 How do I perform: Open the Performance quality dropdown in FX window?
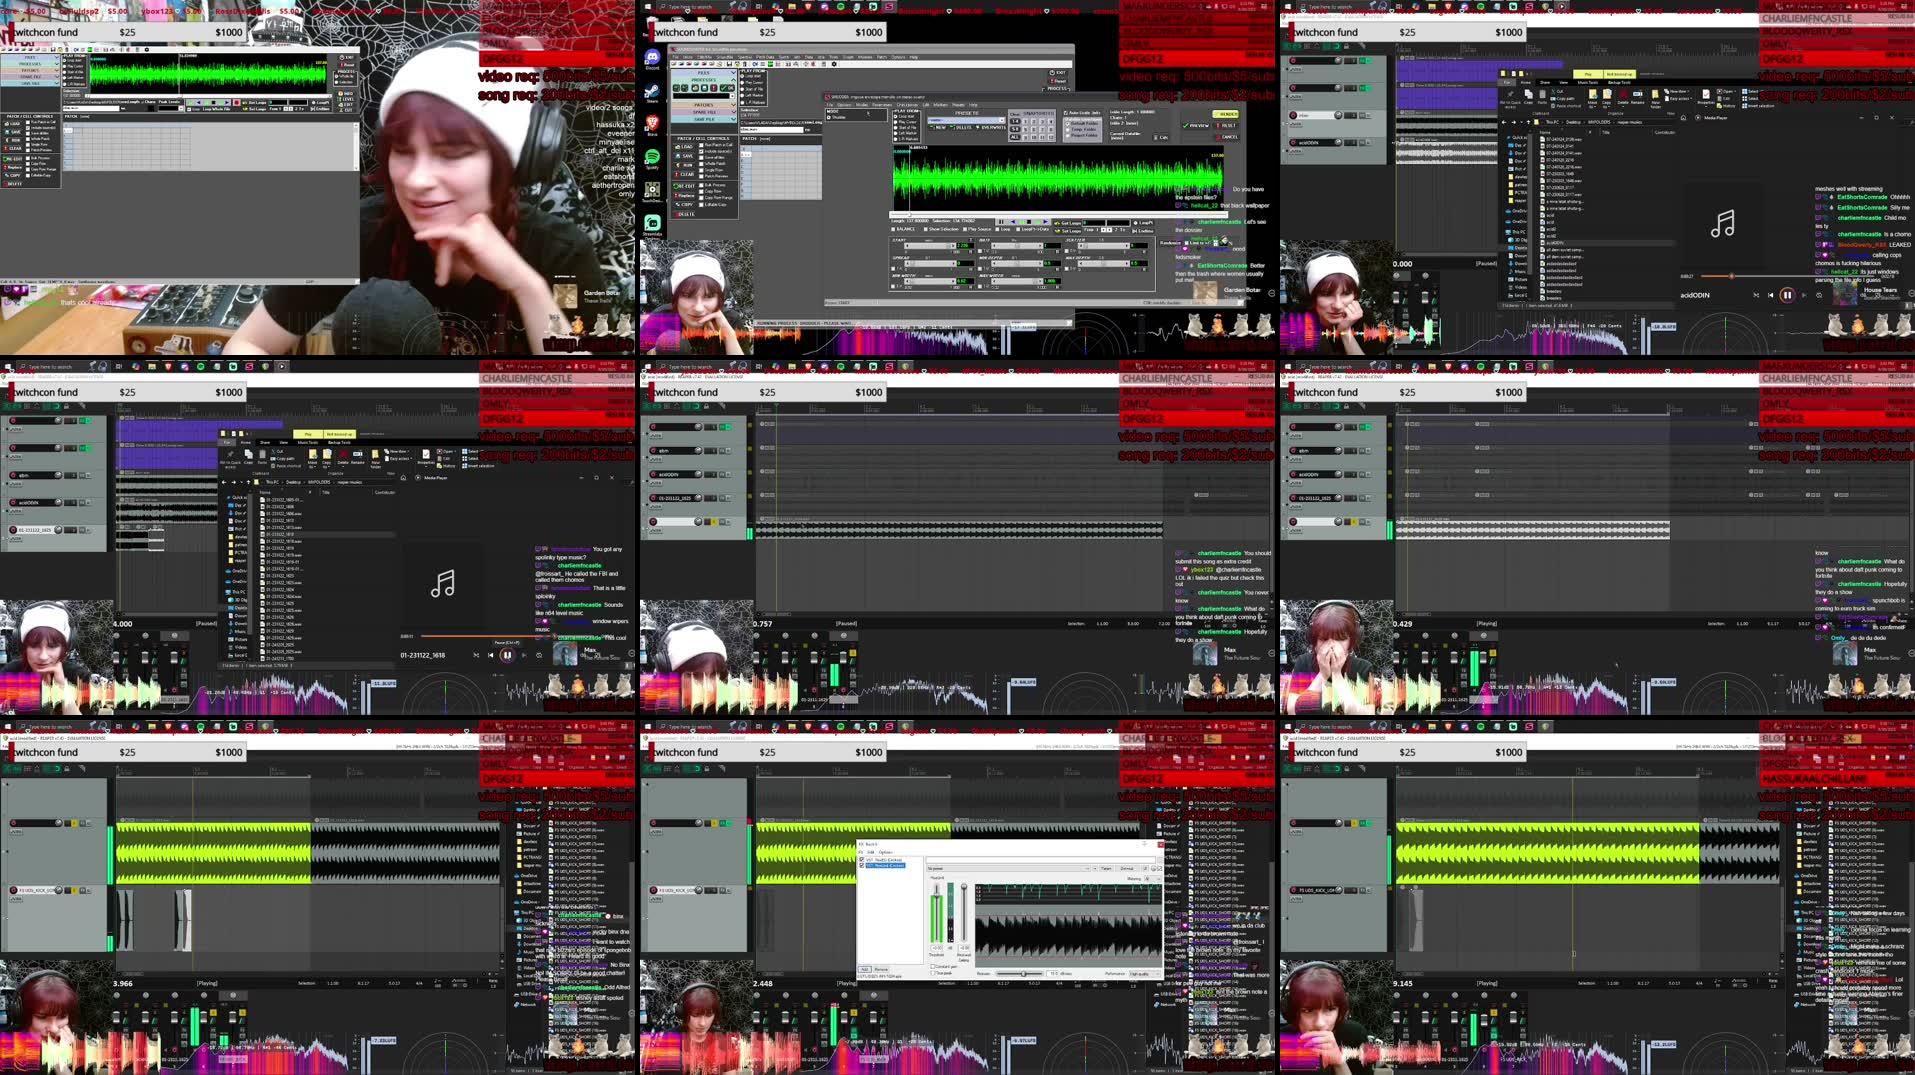1143,973
